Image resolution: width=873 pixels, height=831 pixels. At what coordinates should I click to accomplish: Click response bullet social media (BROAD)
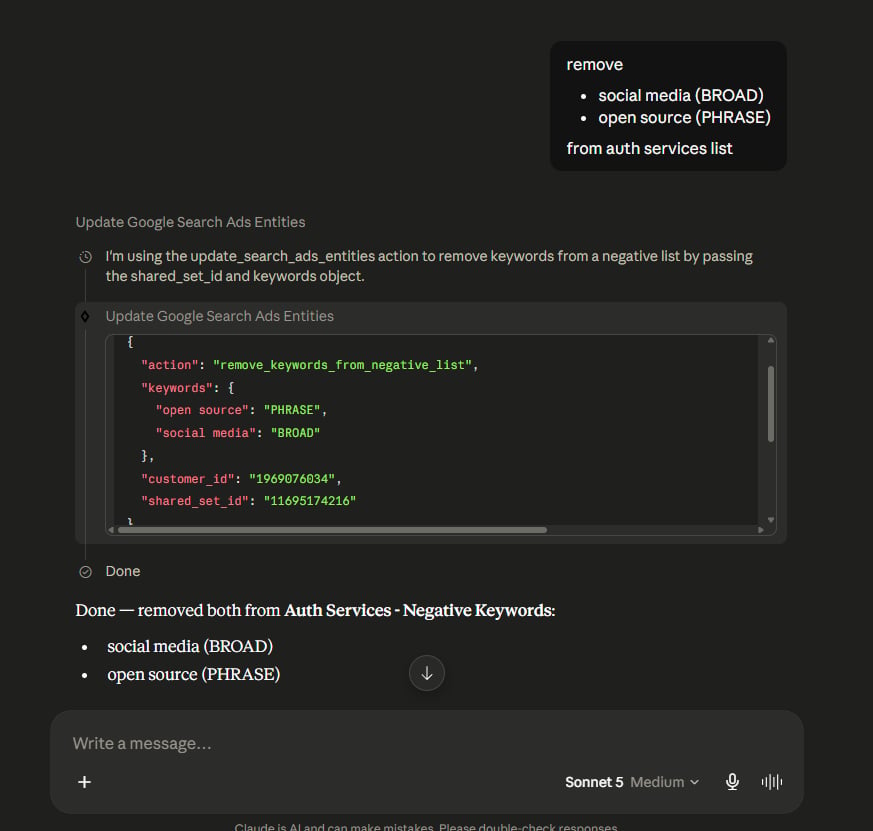coord(190,647)
